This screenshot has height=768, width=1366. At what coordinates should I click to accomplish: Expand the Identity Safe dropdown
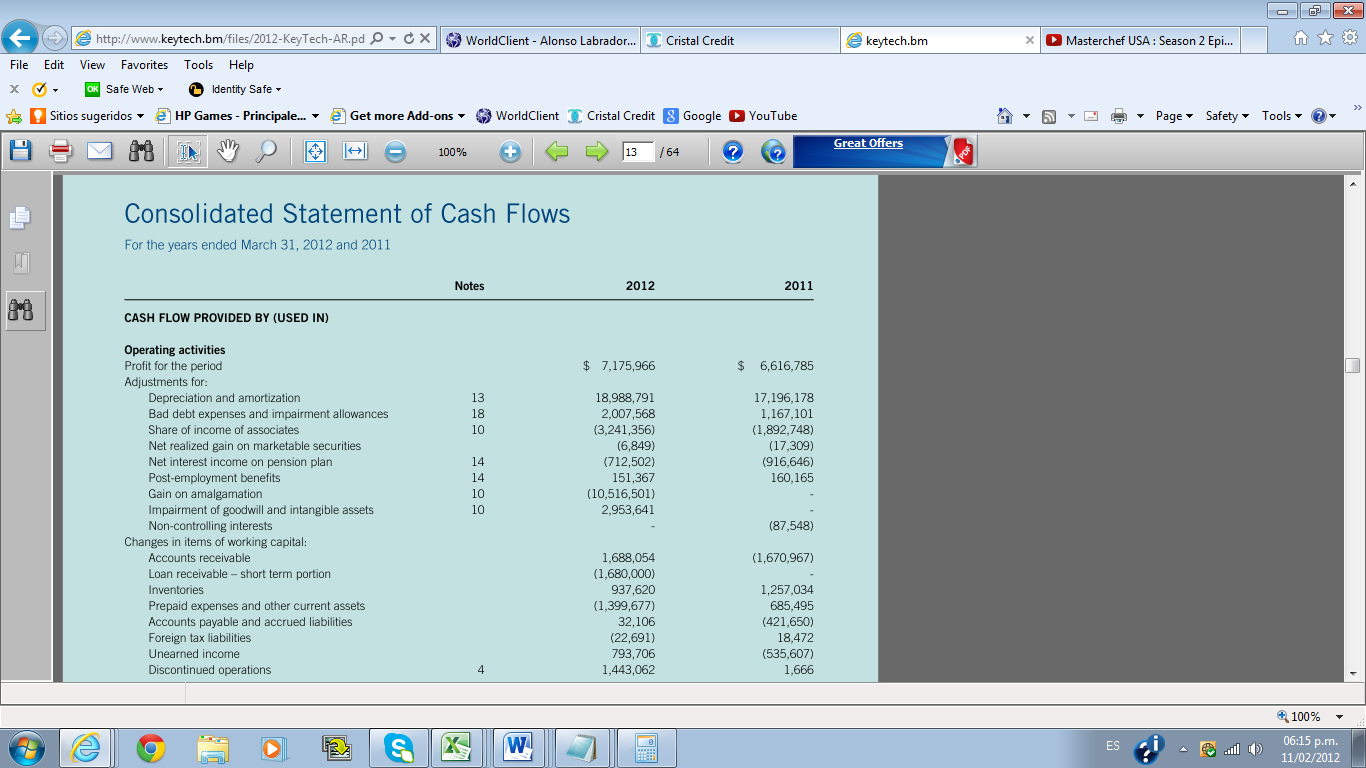[x=245, y=89]
